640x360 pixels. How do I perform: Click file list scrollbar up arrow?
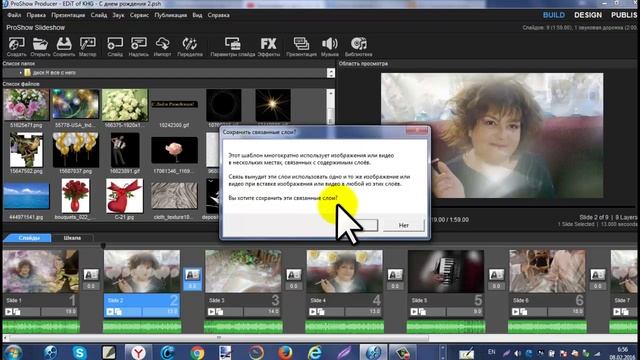tap(331, 93)
